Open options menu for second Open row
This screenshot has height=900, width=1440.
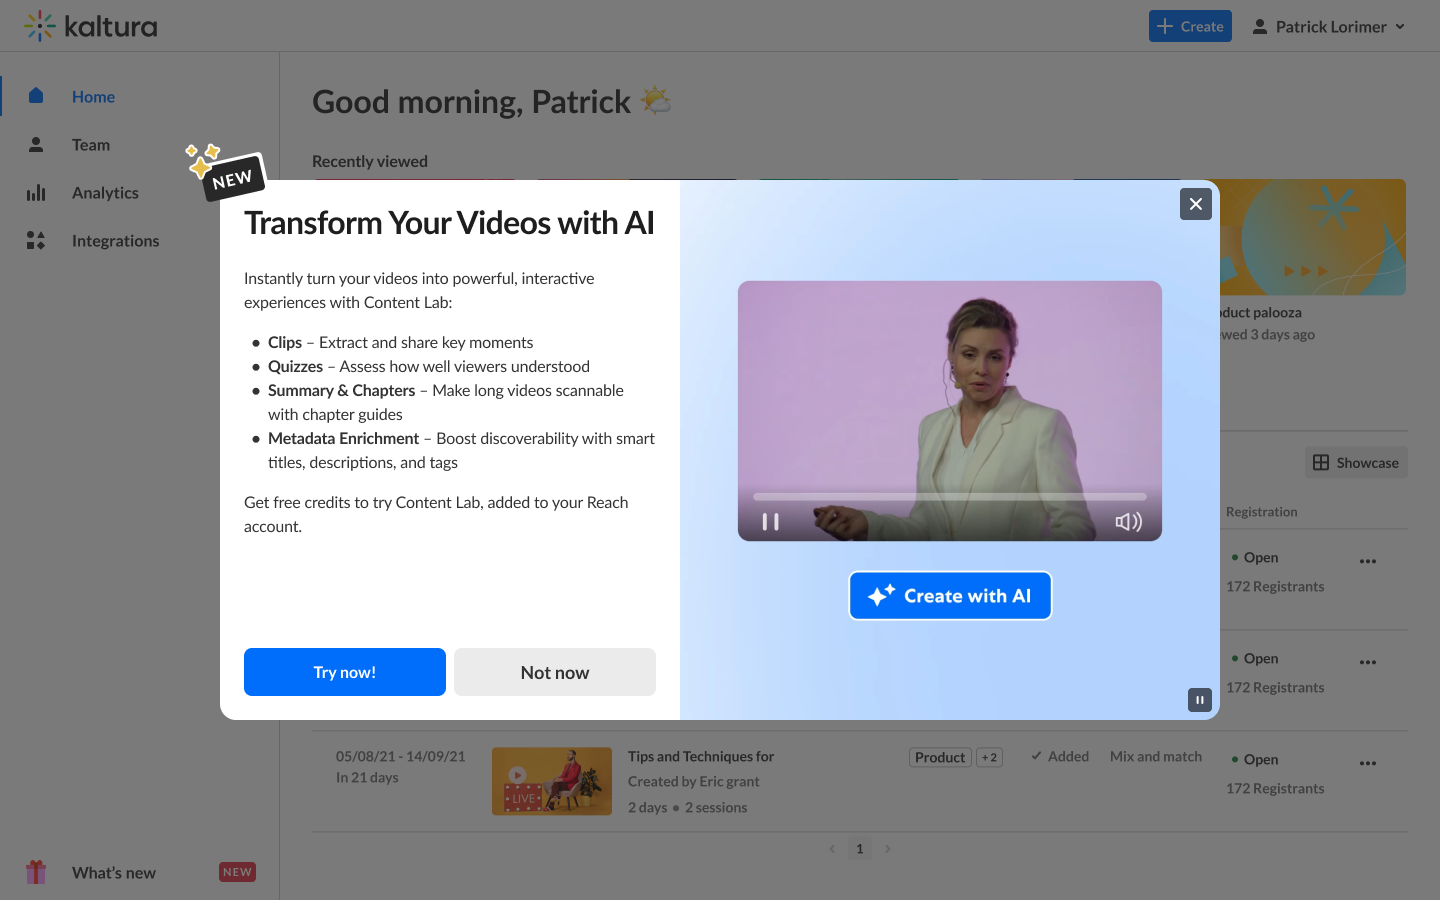tap(1368, 662)
